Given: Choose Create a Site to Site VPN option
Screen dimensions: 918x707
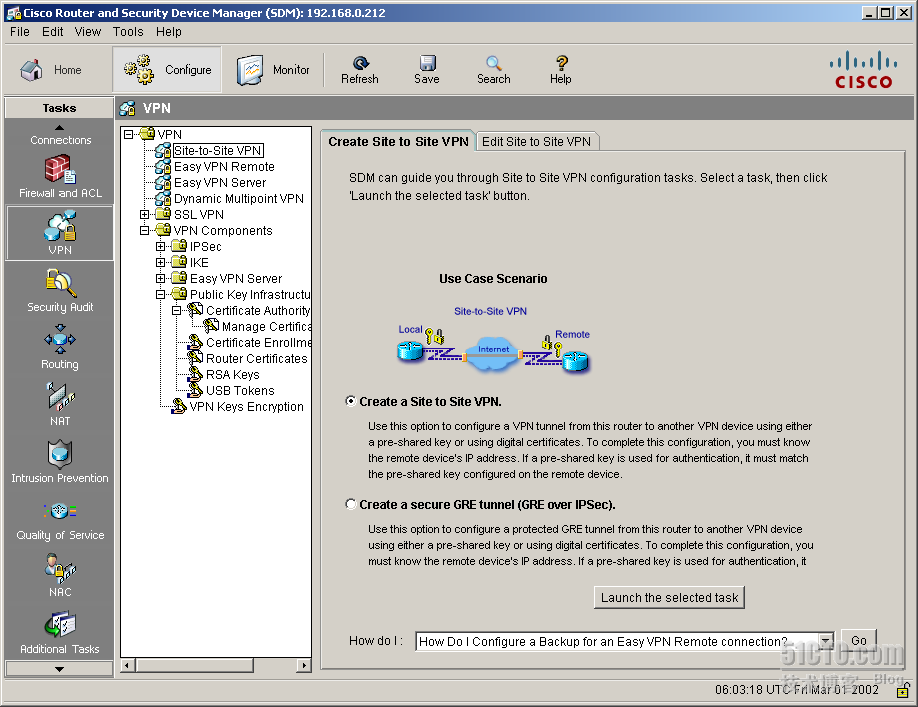Looking at the screenshot, I should [x=351, y=401].
